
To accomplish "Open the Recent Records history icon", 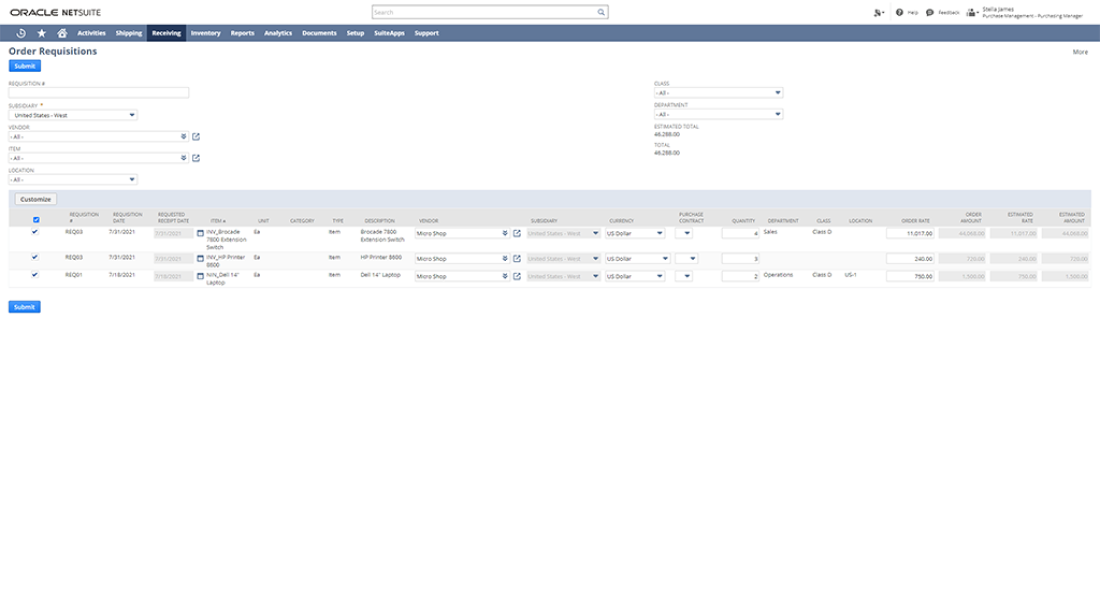I will click(21, 33).
